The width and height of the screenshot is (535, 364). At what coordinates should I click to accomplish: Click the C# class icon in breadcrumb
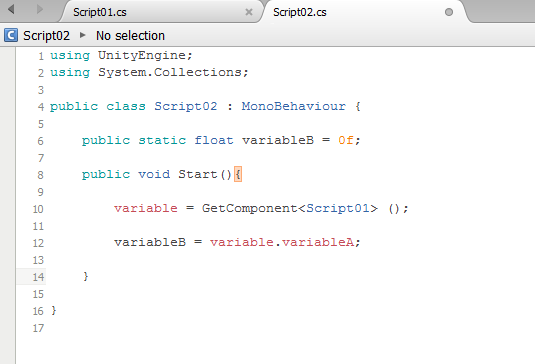click(11, 35)
